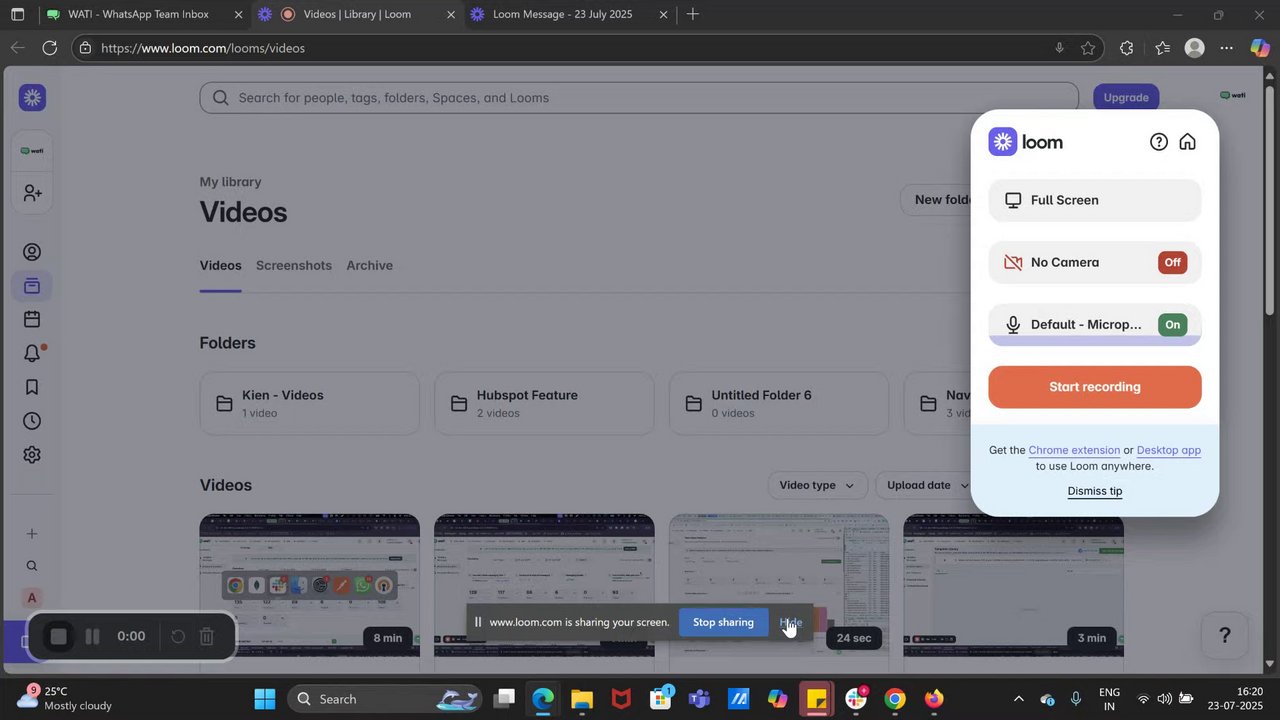Click the small search icon in sidebar

click(x=32, y=566)
